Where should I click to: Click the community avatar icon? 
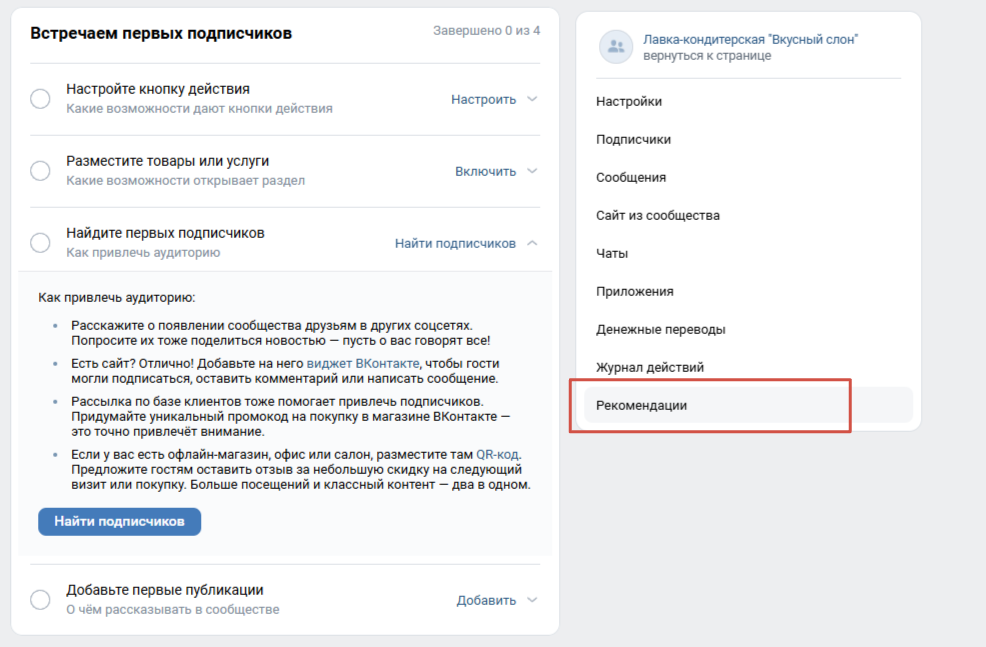click(615, 47)
